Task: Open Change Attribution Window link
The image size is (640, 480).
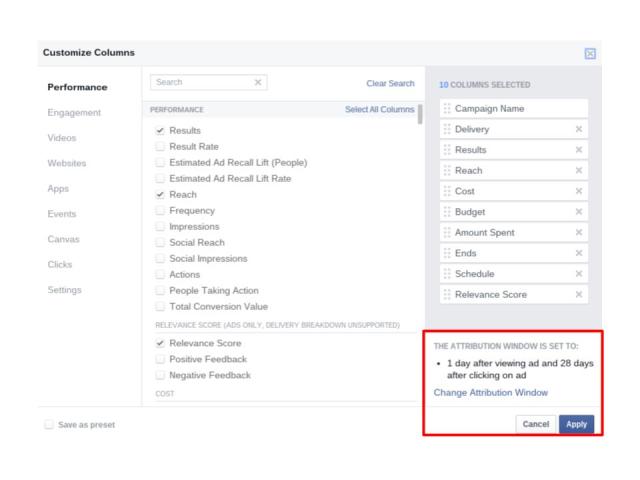Action: (491, 393)
